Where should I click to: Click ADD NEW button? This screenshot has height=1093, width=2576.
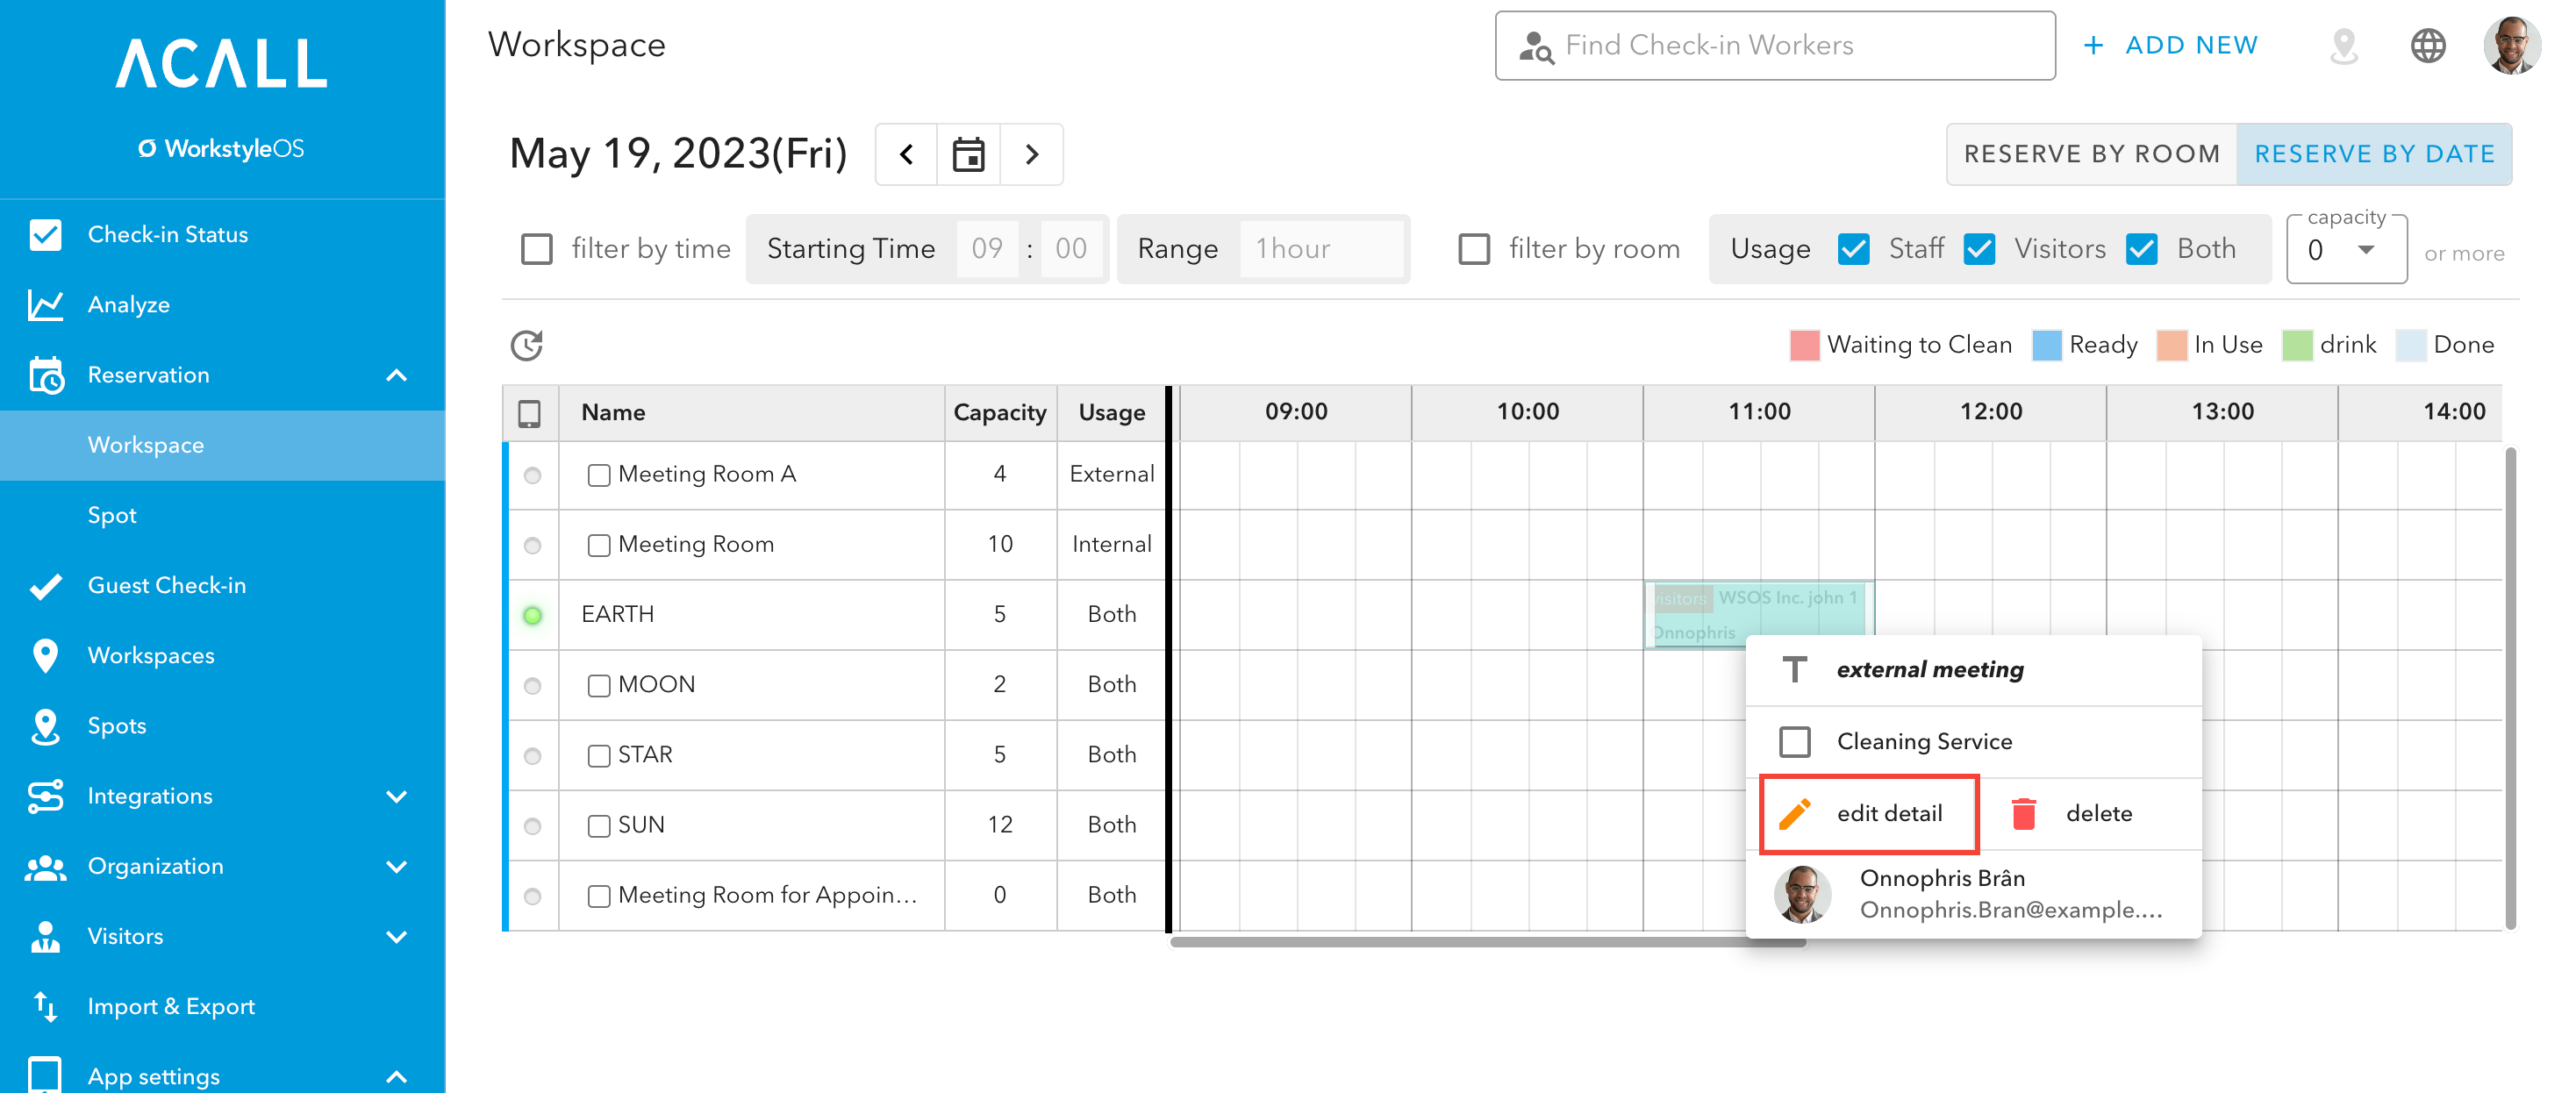(x=2170, y=46)
